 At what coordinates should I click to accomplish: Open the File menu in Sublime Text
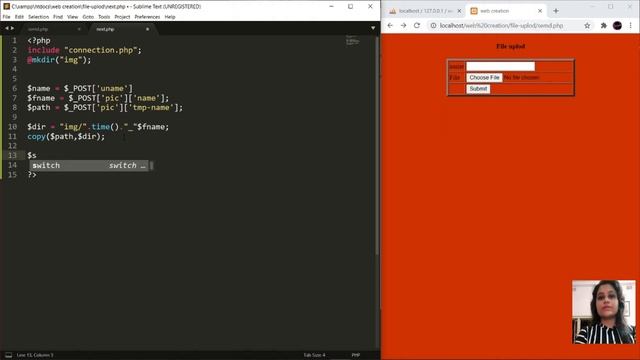(x=7, y=17)
